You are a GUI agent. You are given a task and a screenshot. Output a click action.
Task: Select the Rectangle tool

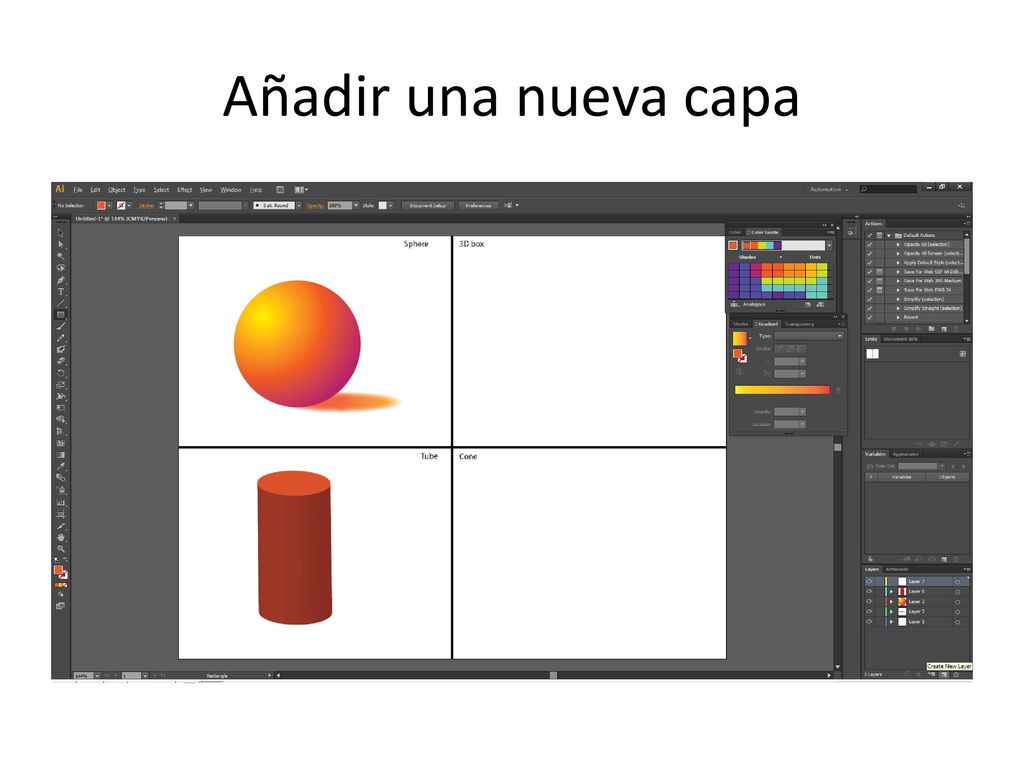point(61,315)
